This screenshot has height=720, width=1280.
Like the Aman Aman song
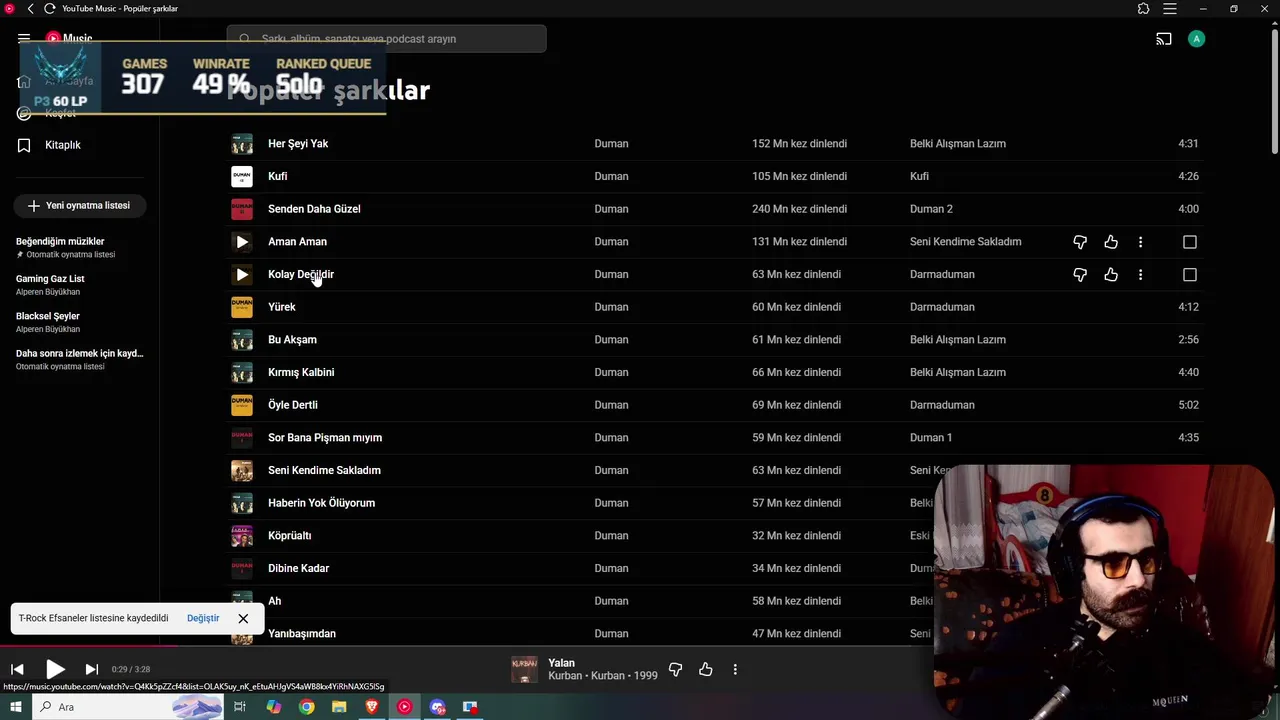(1111, 242)
